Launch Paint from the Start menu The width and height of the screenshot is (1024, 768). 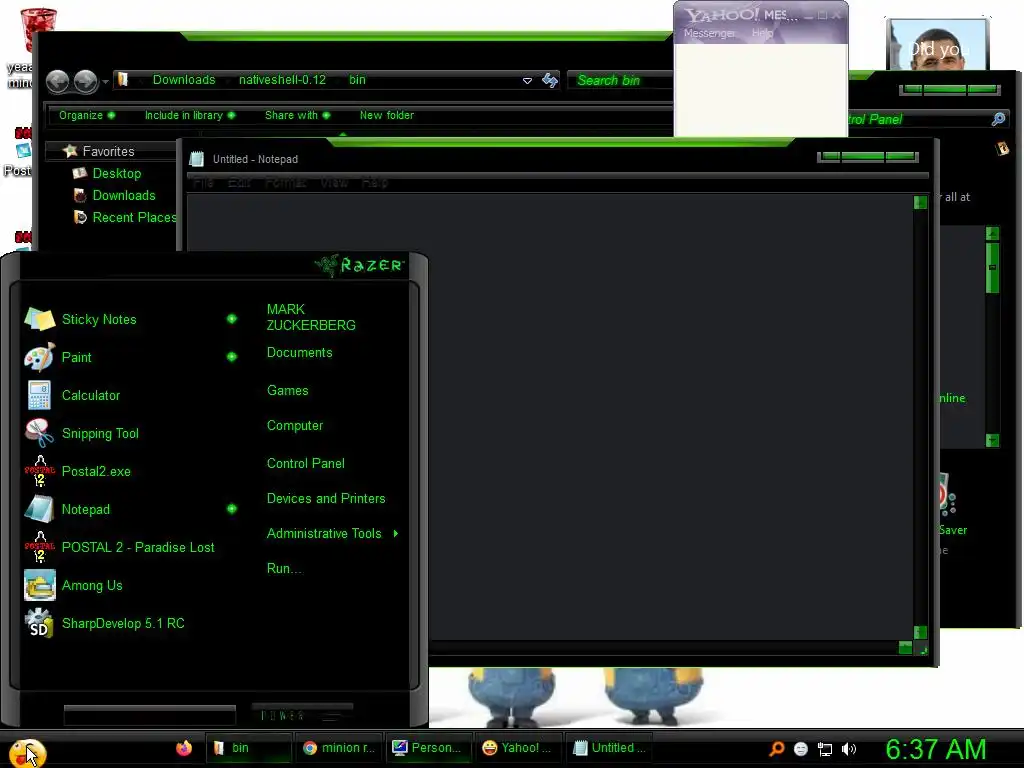[76, 357]
